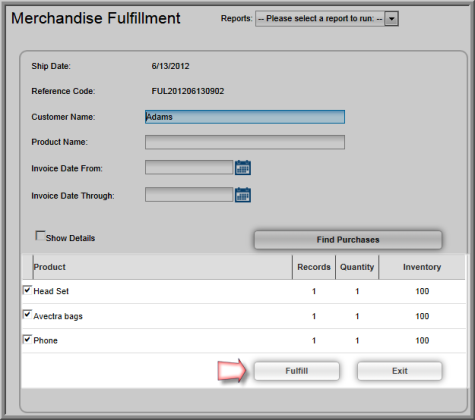475x420 pixels.
Task: Focus the Customer Name field
Action: [245, 117]
